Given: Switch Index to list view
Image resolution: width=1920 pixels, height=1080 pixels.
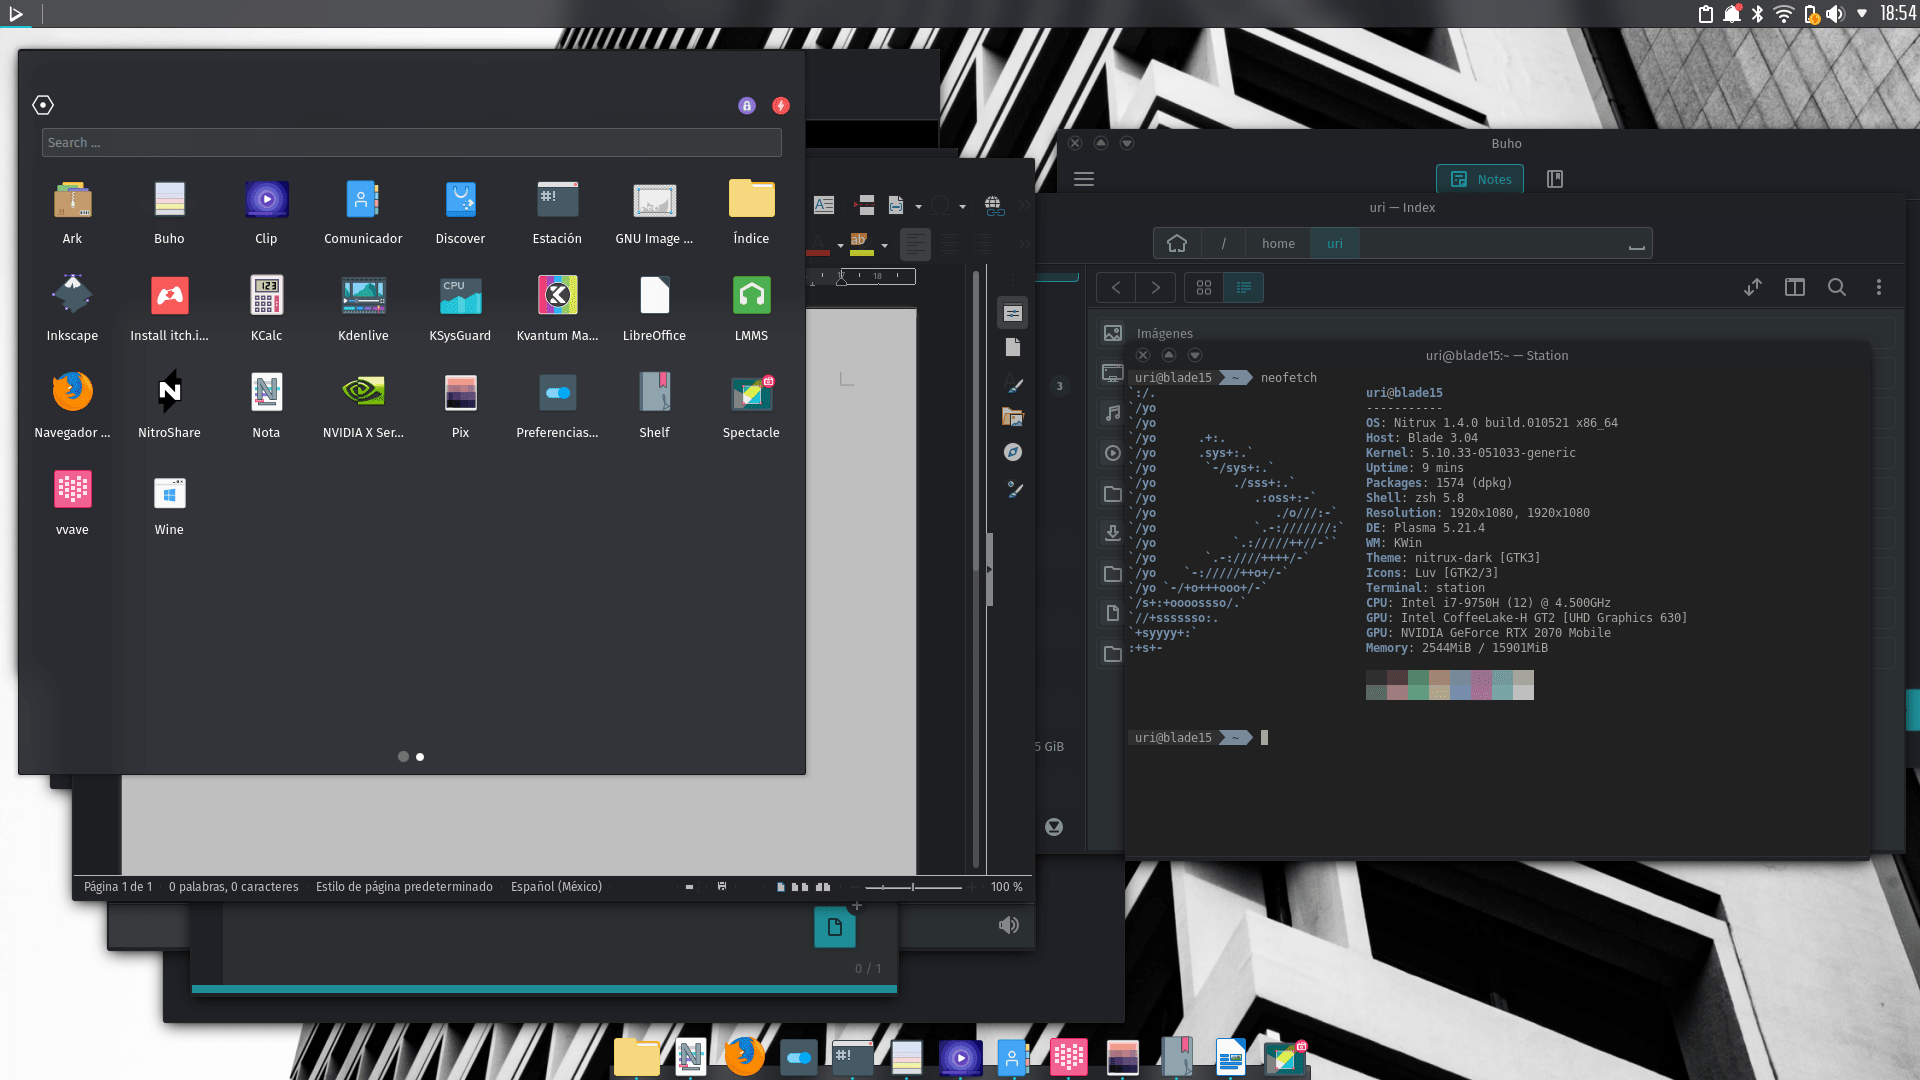Looking at the screenshot, I should pos(1243,288).
